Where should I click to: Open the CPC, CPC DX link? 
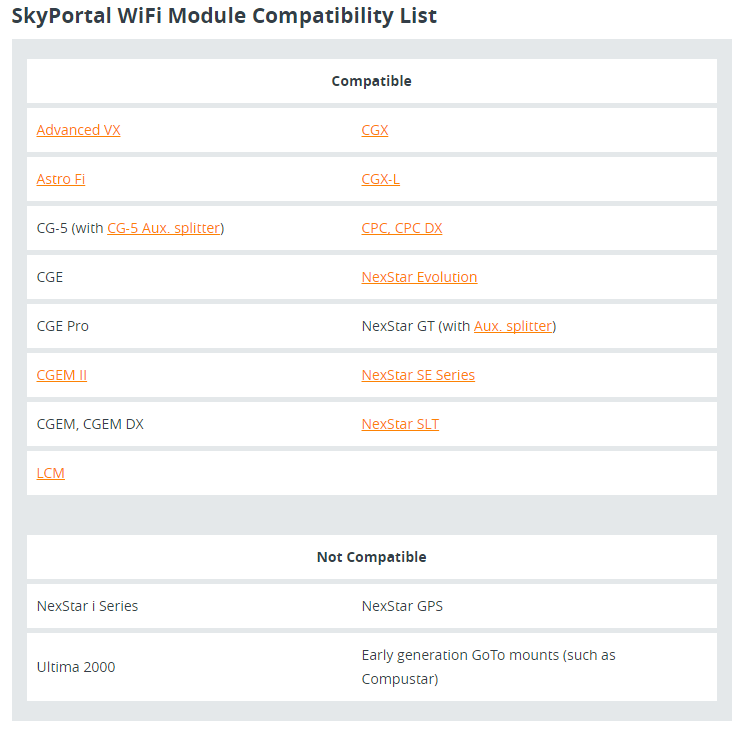(x=402, y=228)
